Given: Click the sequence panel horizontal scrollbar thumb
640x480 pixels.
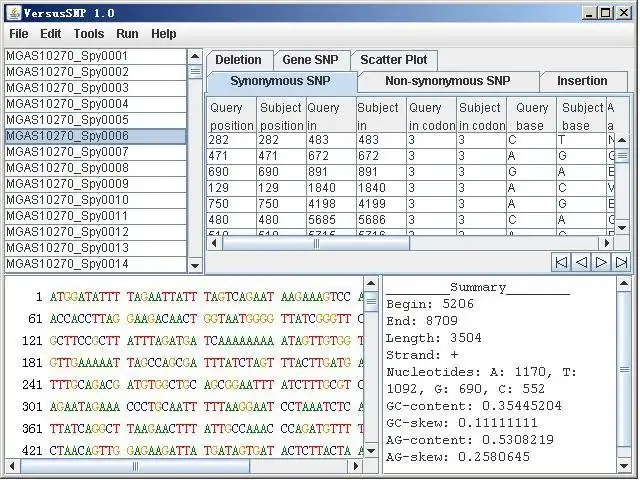Looking at the screenshot, I should coord(135,466).
